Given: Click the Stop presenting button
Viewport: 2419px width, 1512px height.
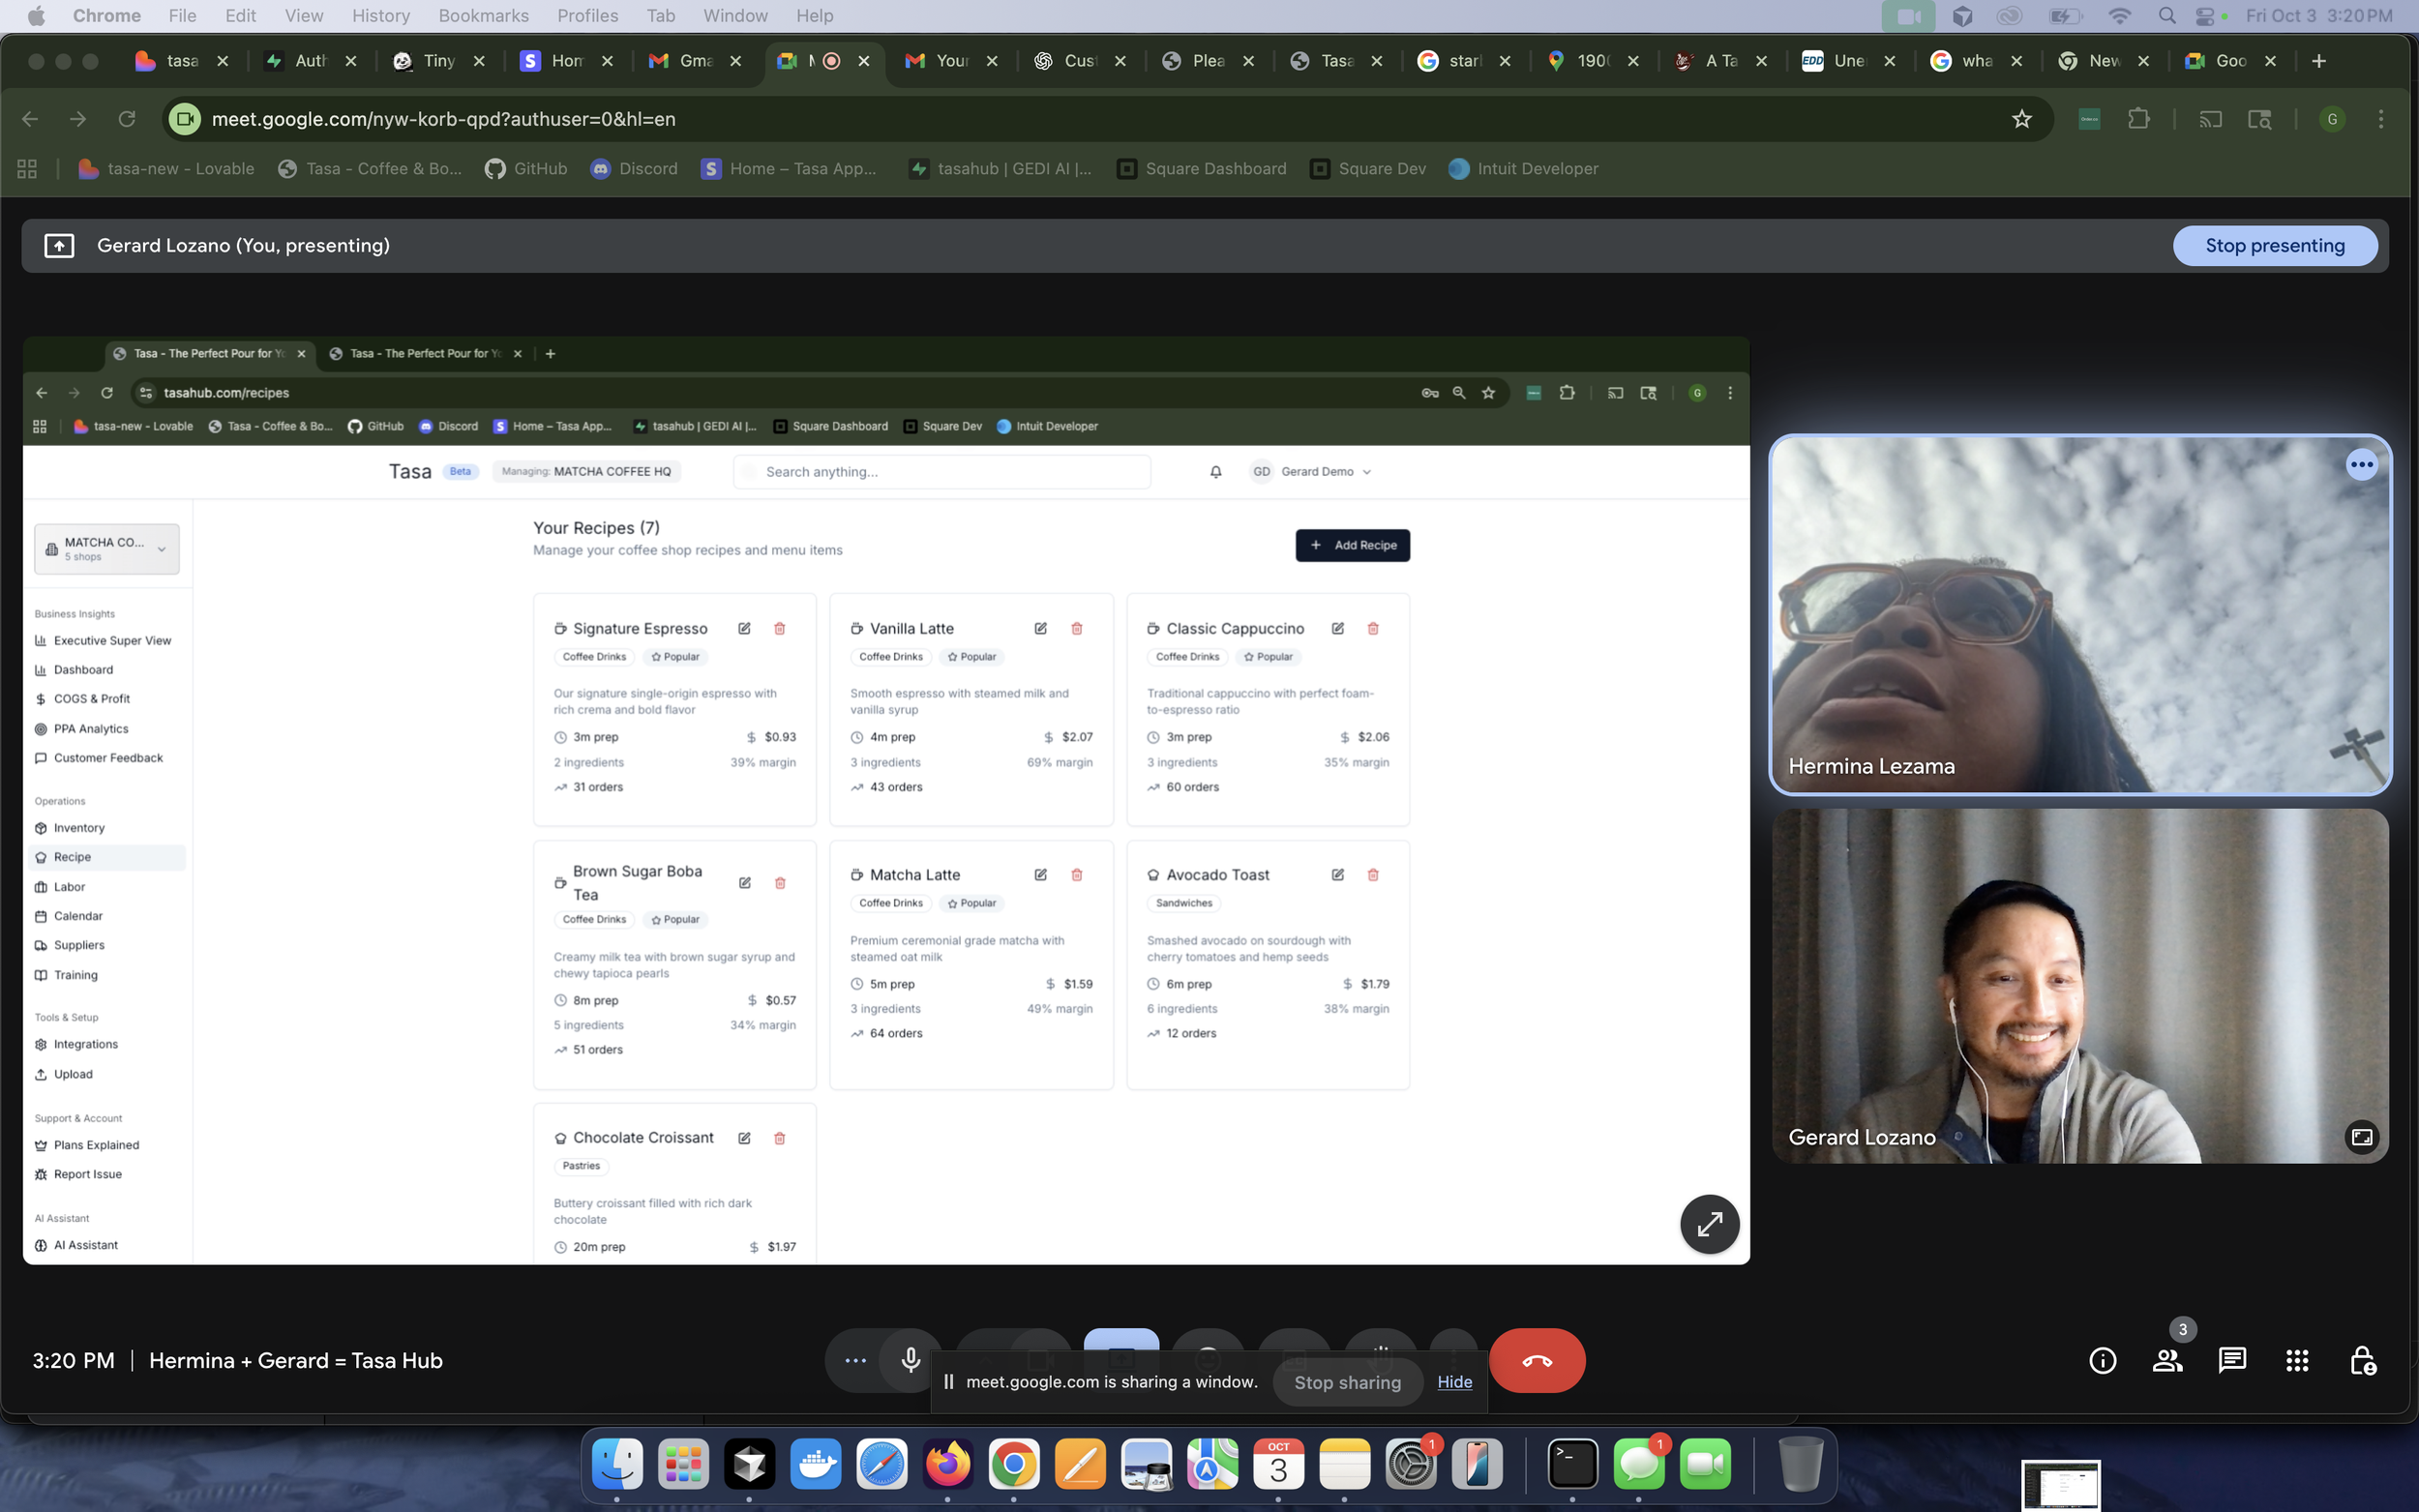Looking at the screenshot, I should (x=2274, y=245).
